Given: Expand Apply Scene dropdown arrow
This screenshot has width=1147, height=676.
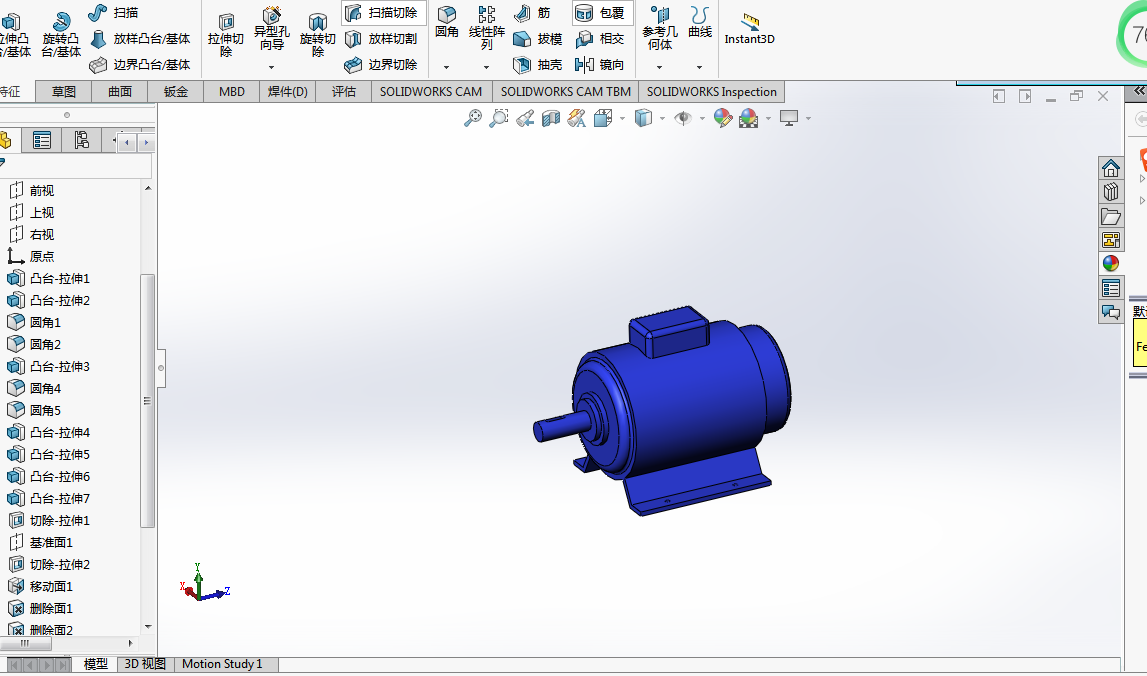Looking at the screenshot, I should pos(768,119).
